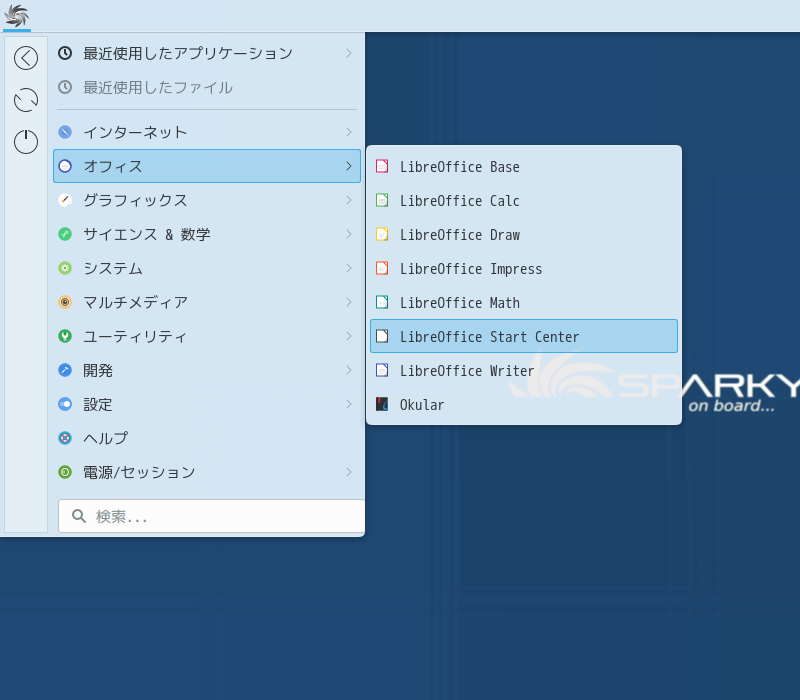Click the refresh session icon in sidebar
The height and width of the screenshot is (700, 800).
click(26, 100)
